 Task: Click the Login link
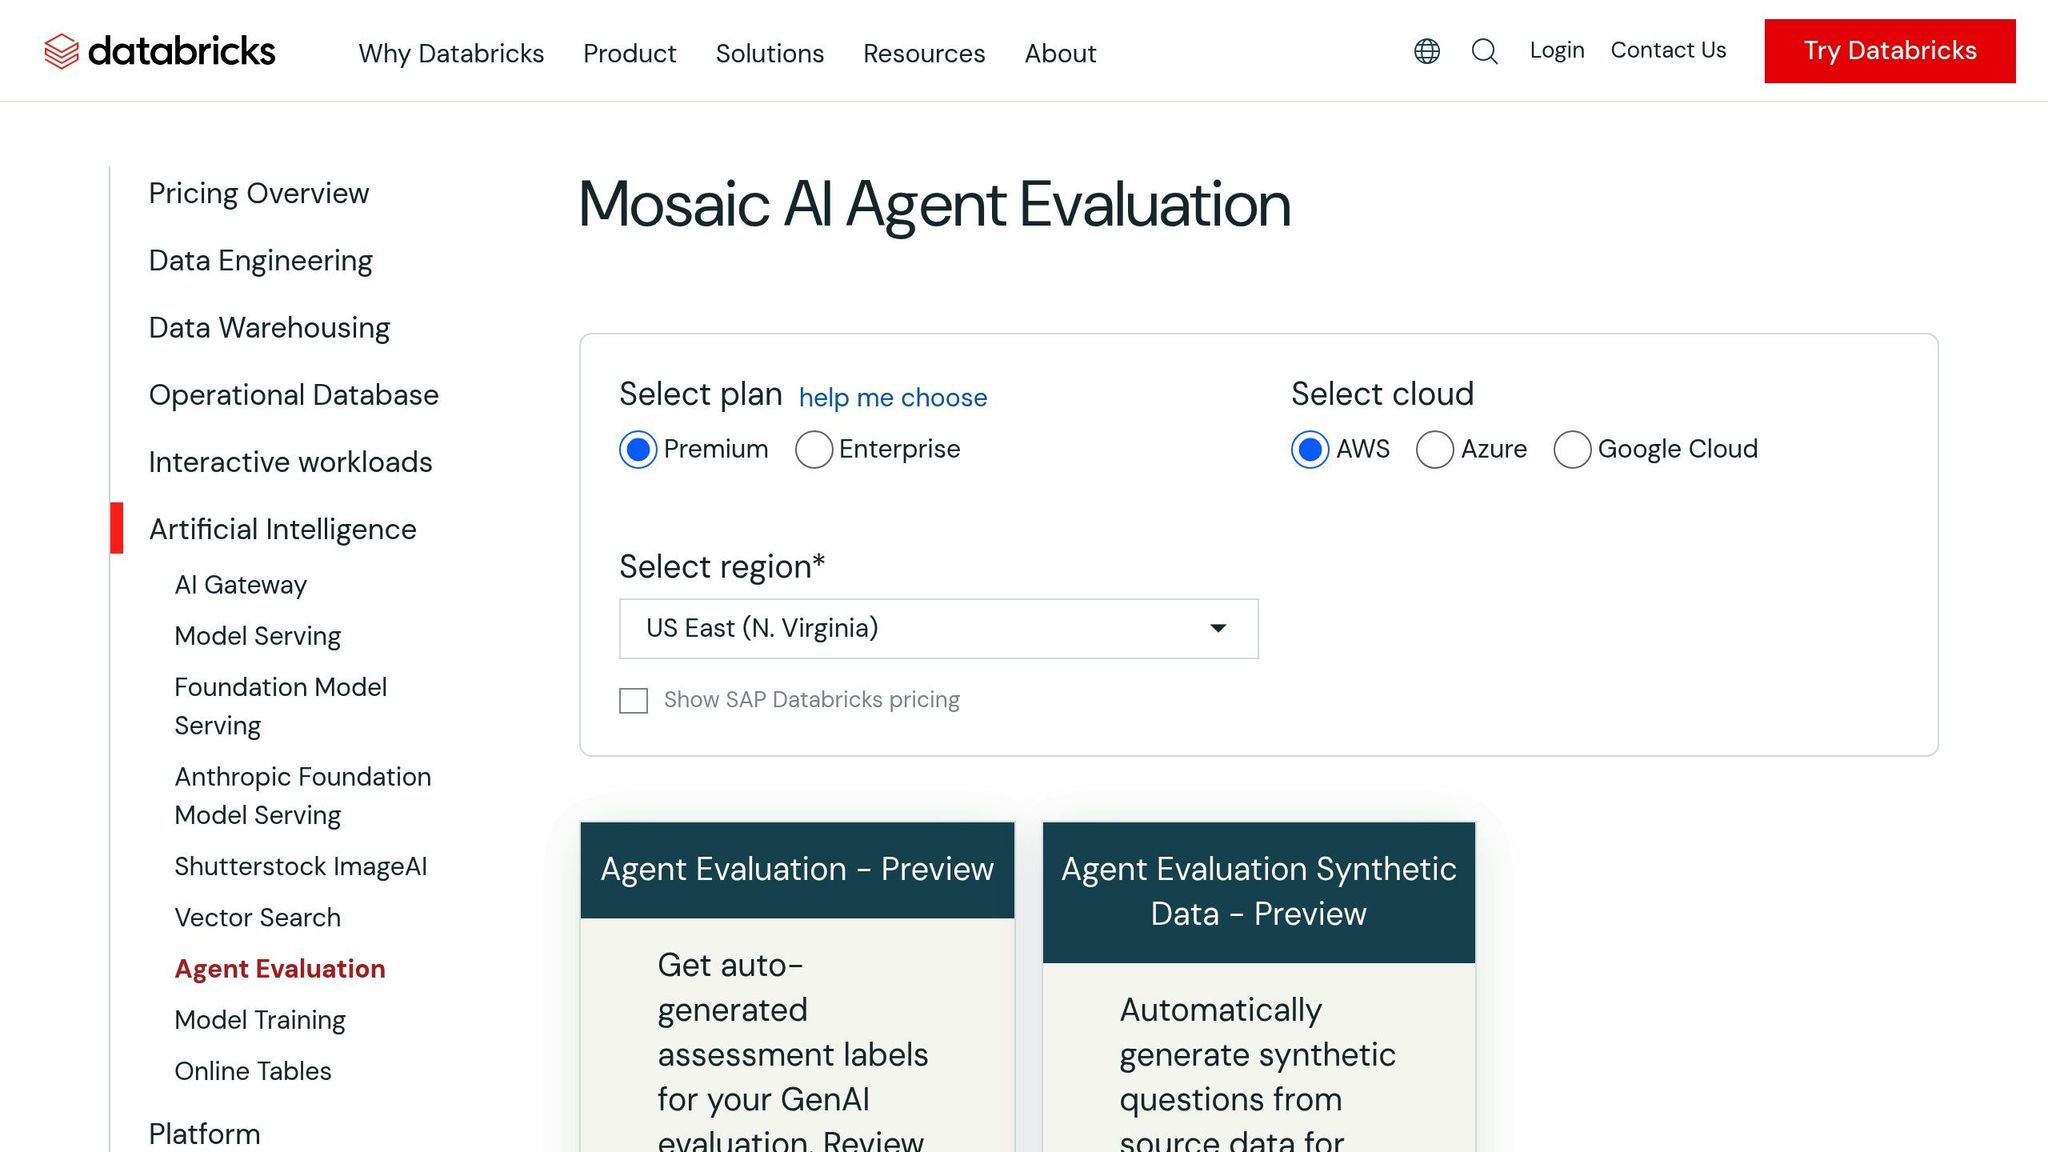[1556, 49]
